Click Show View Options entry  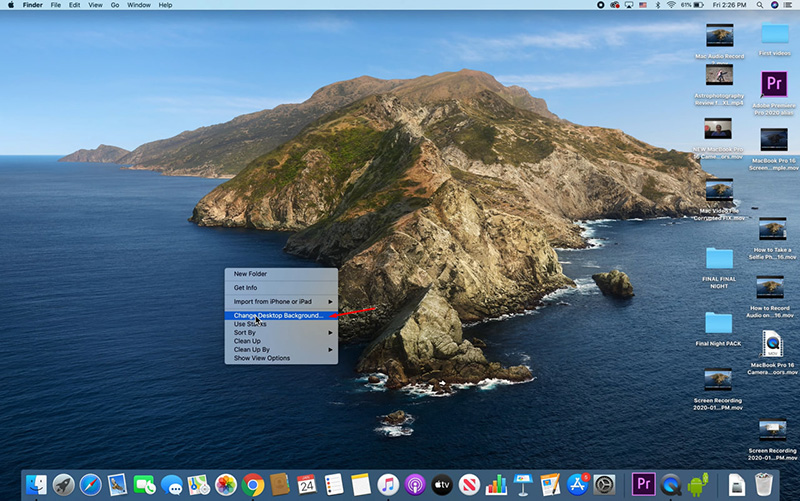[262, 358]
